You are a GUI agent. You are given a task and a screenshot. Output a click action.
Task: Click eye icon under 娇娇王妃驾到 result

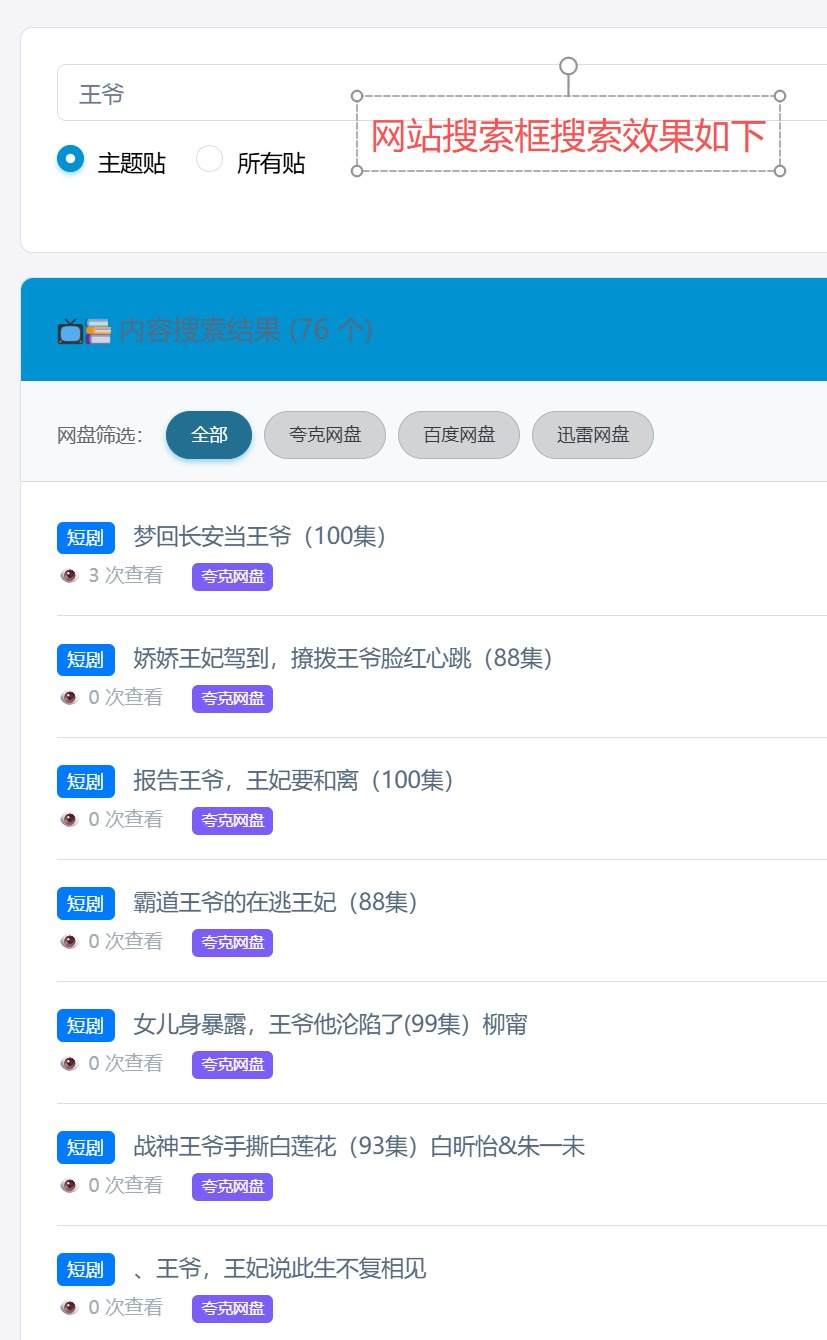pyautogui.click(x=69, y=697)
